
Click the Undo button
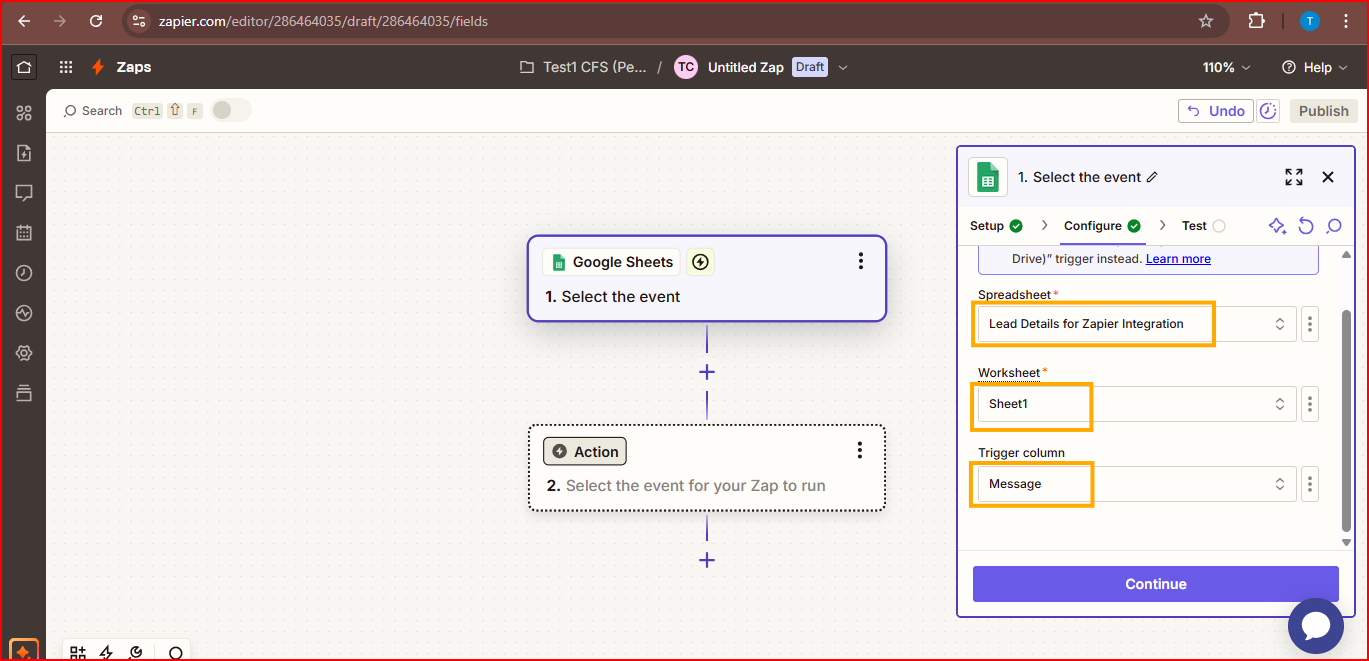[1215, 111]
